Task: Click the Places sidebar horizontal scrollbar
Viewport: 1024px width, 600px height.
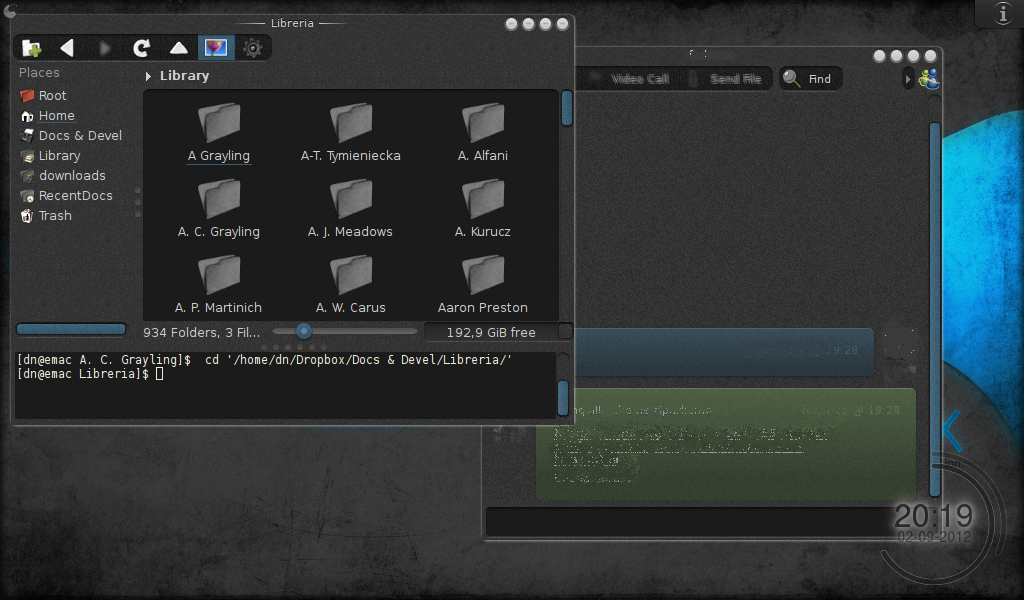Action: (71, 329)
